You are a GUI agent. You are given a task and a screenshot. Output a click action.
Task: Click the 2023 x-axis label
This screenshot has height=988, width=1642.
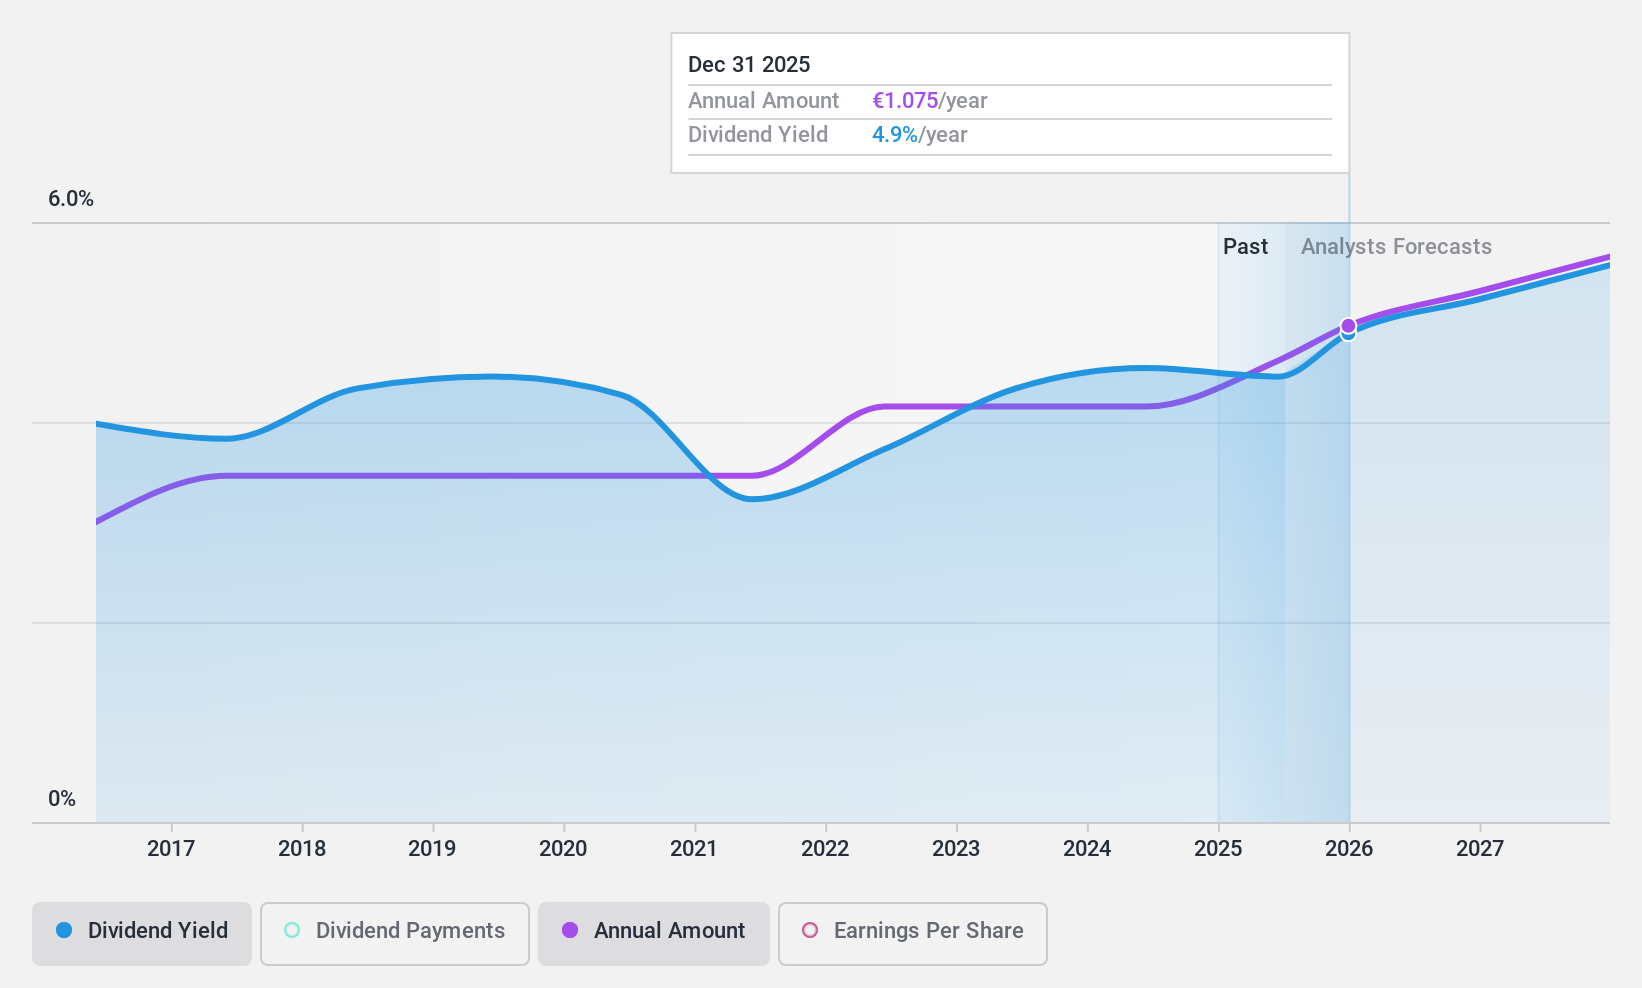click(956, 849)
